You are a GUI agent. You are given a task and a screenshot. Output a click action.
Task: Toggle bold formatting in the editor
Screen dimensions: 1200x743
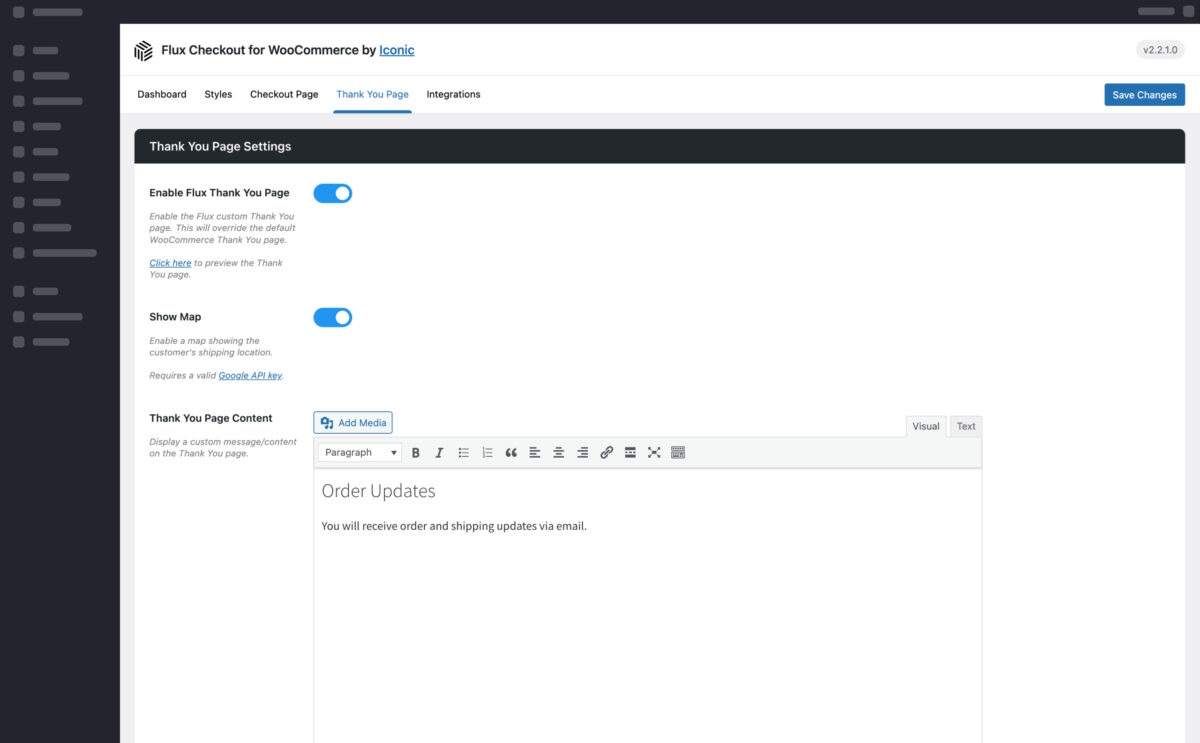(416, 453)
